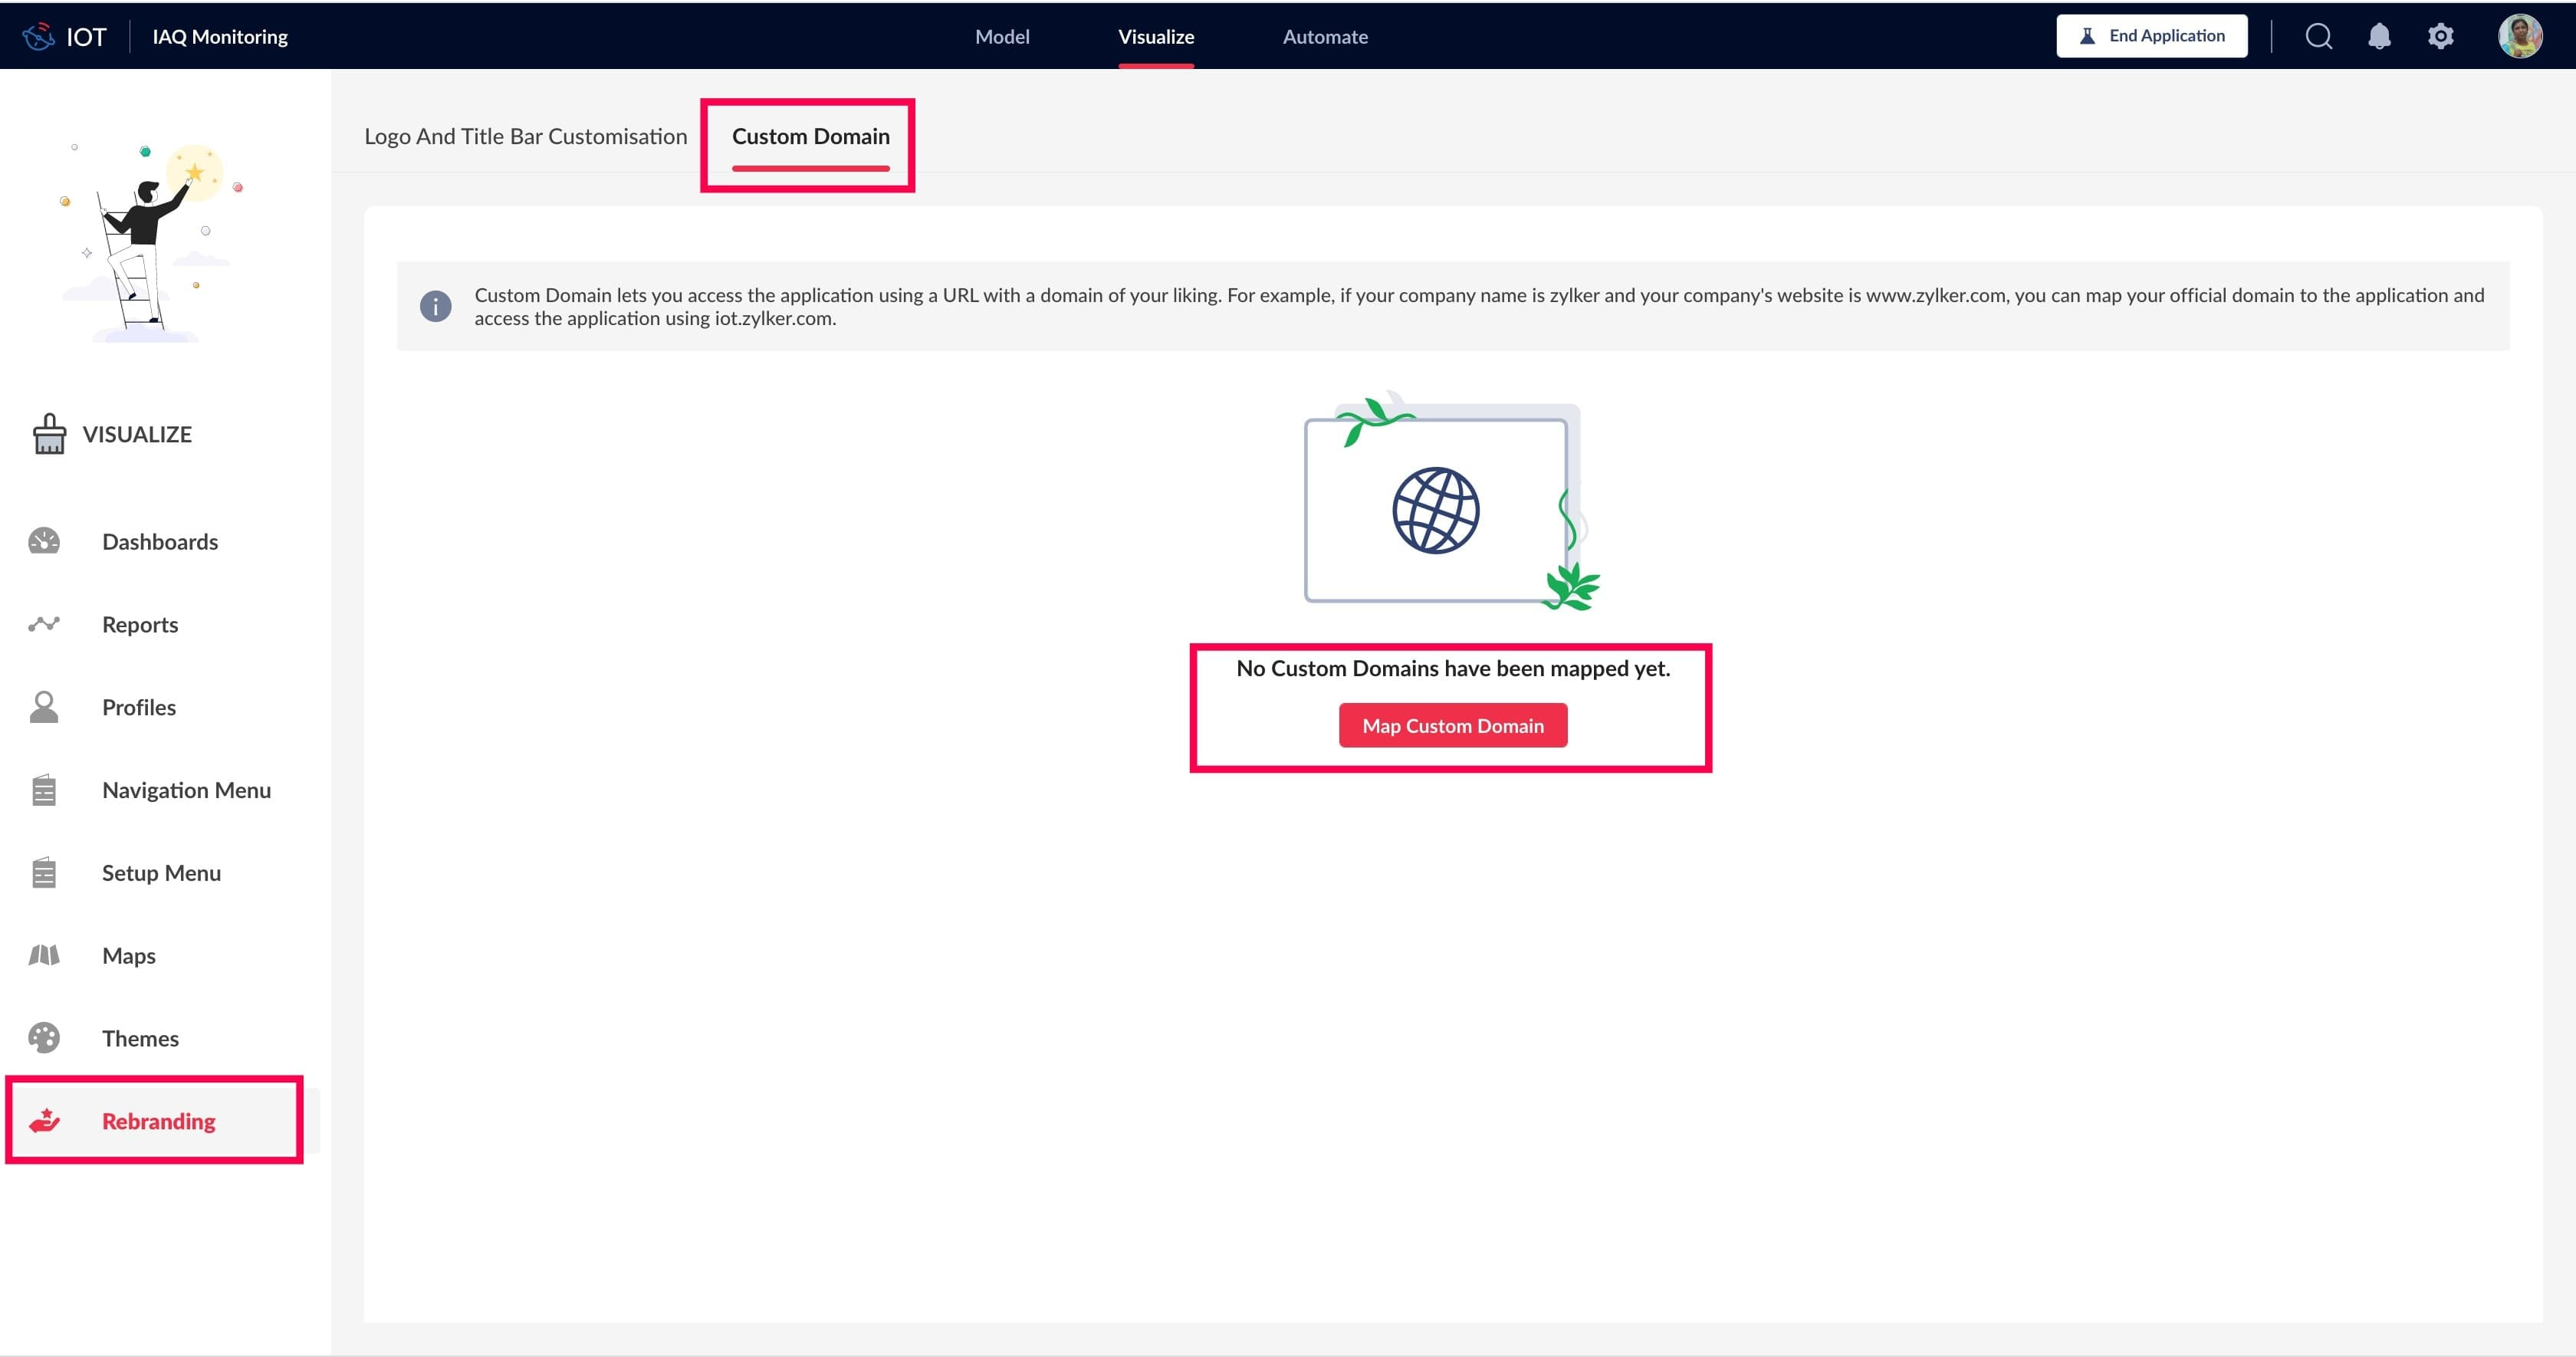Click the search magnifier icon
2576x1357 pixels.
[x=2318, y=37]
